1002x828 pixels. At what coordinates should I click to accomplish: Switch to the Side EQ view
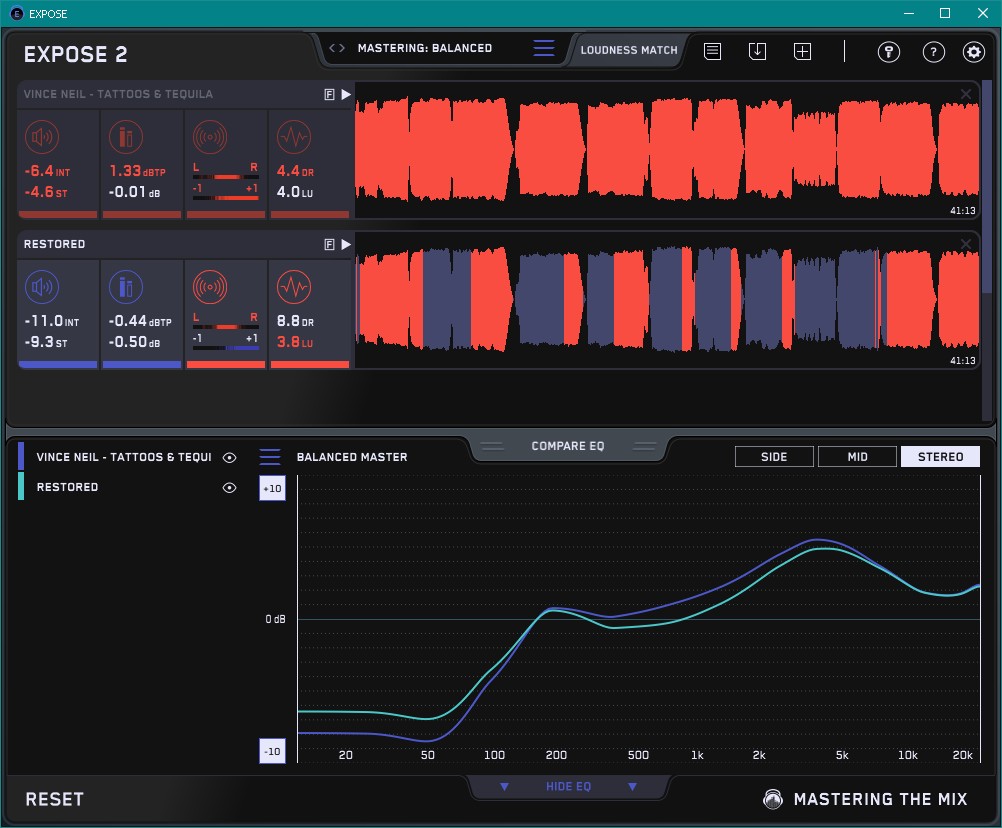pyautogui.click(x=774, y=457)
